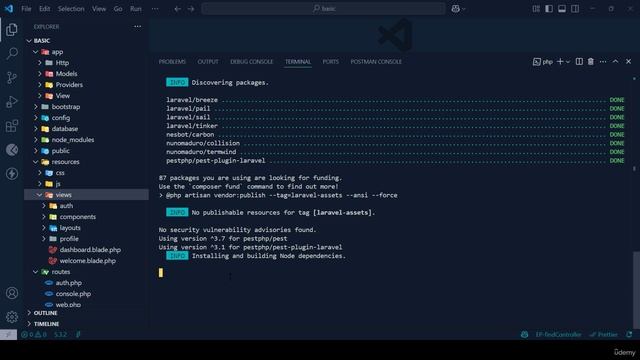Image resolution: width=640 pixels, height=360 pixels.
Task: Click the Prettier status bar item
Action: pyautogui.click(x=603, y=335)
